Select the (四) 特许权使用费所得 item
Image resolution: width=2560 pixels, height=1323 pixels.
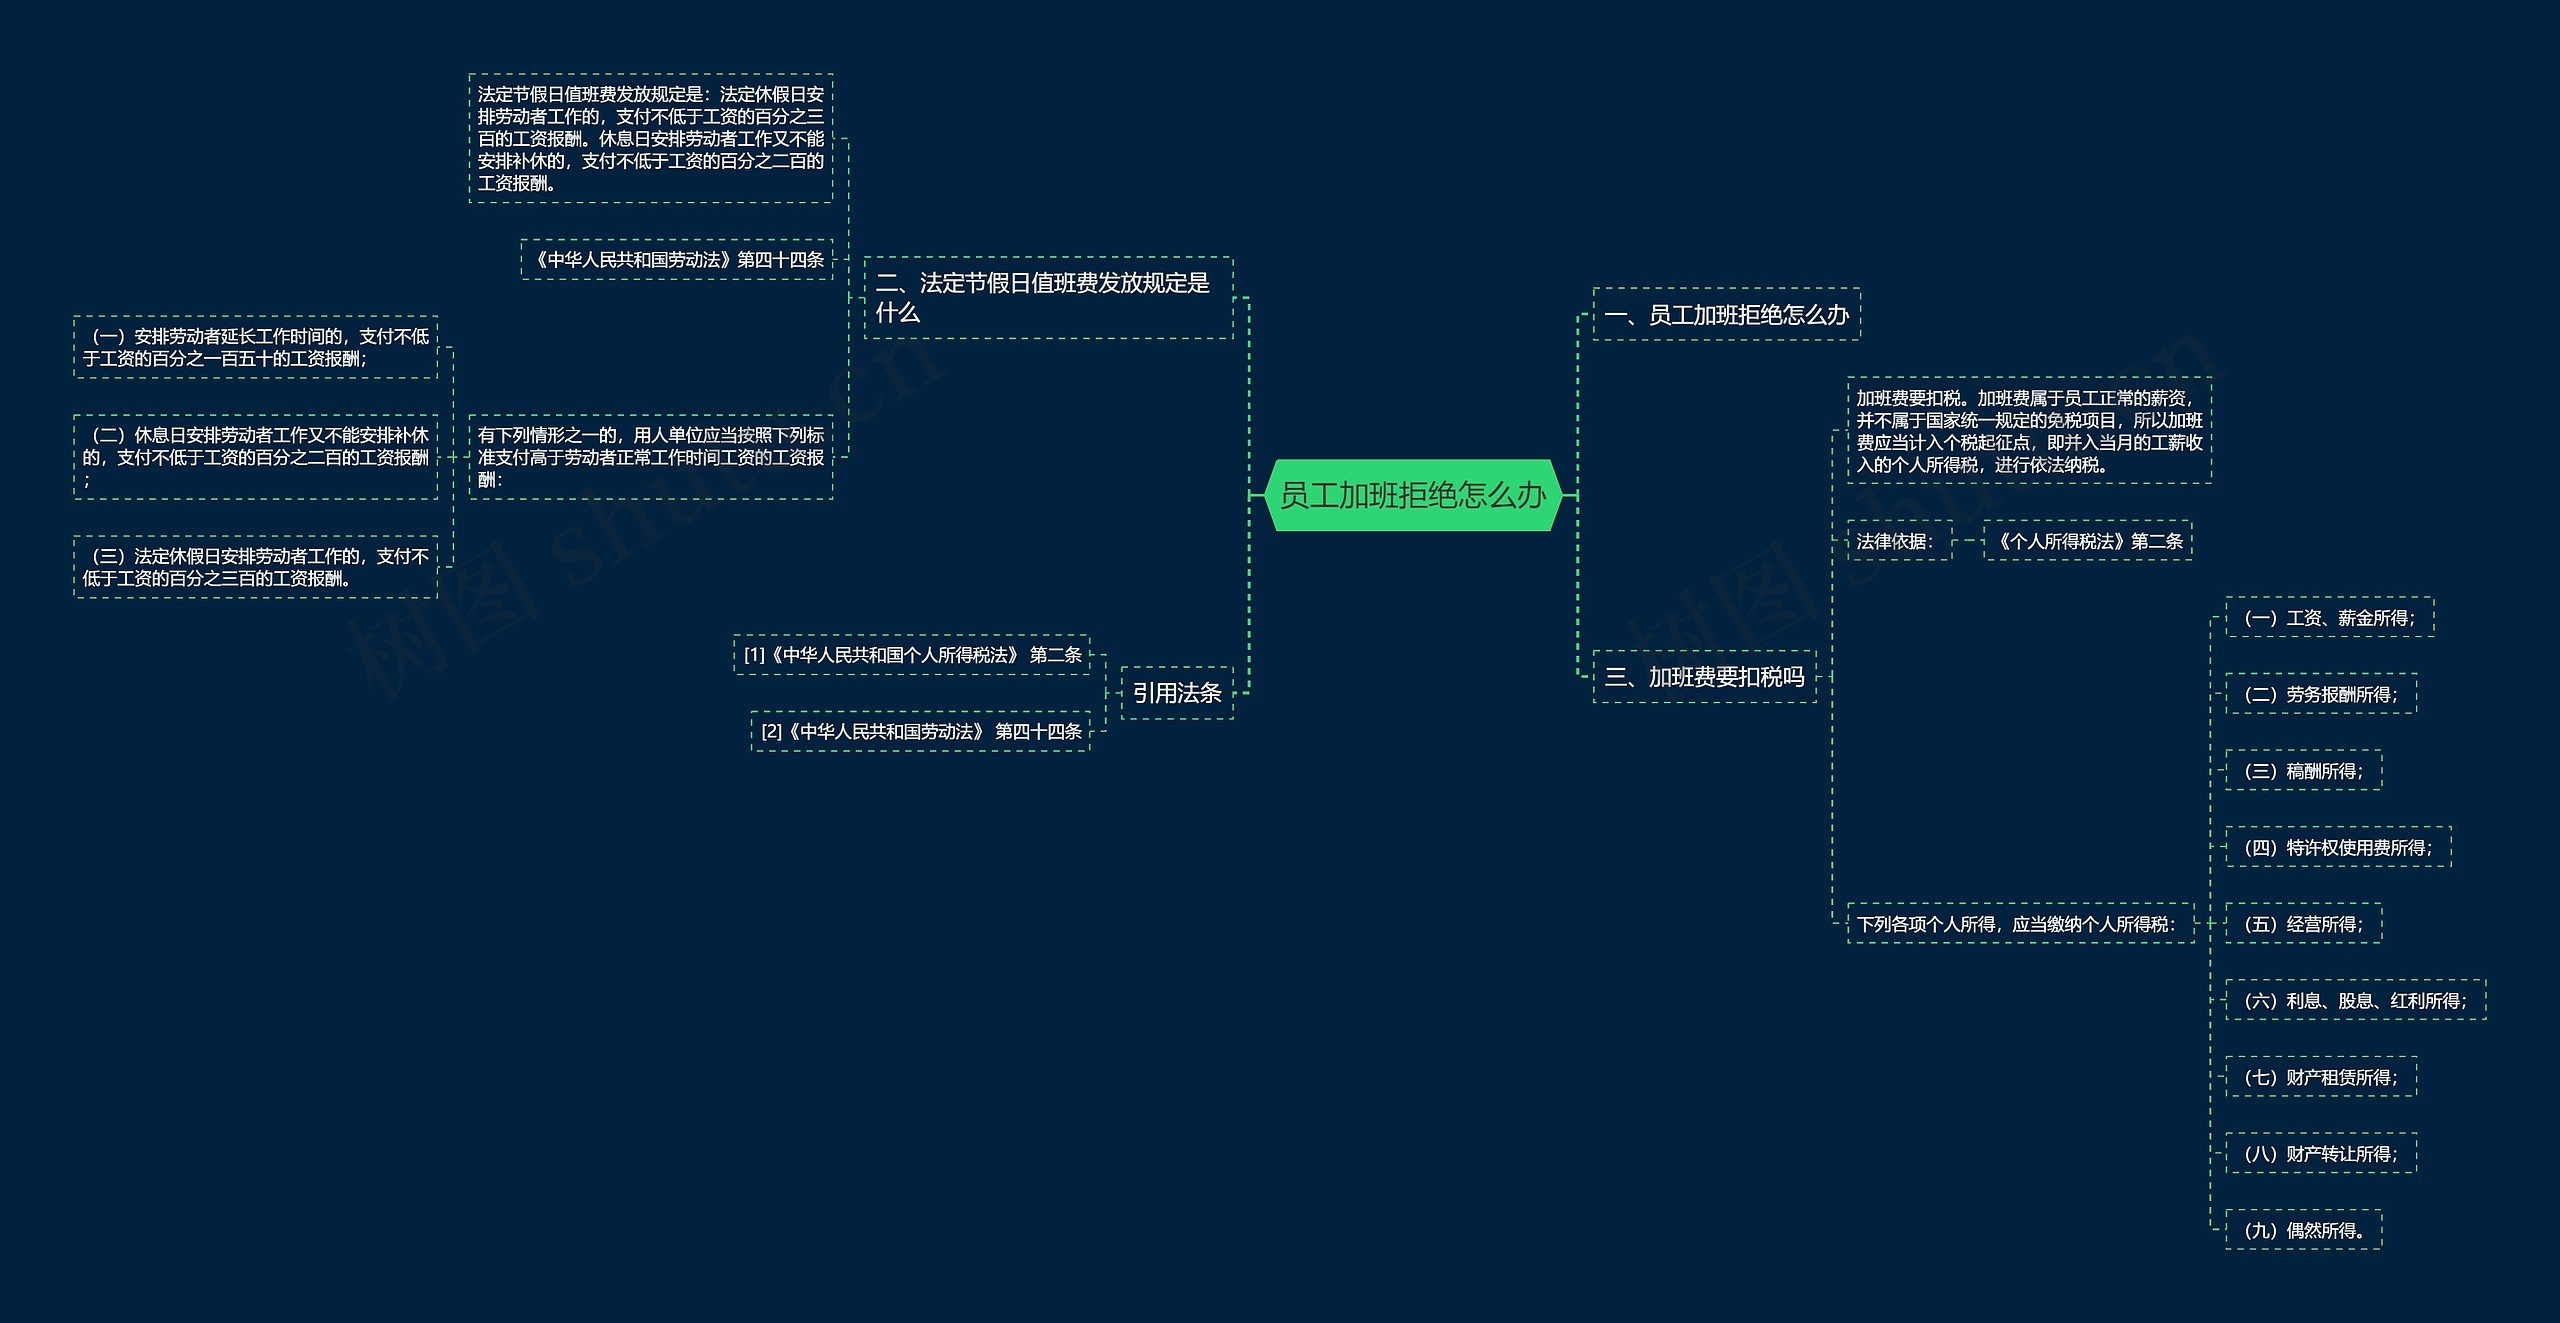(x=2338, y=848)
